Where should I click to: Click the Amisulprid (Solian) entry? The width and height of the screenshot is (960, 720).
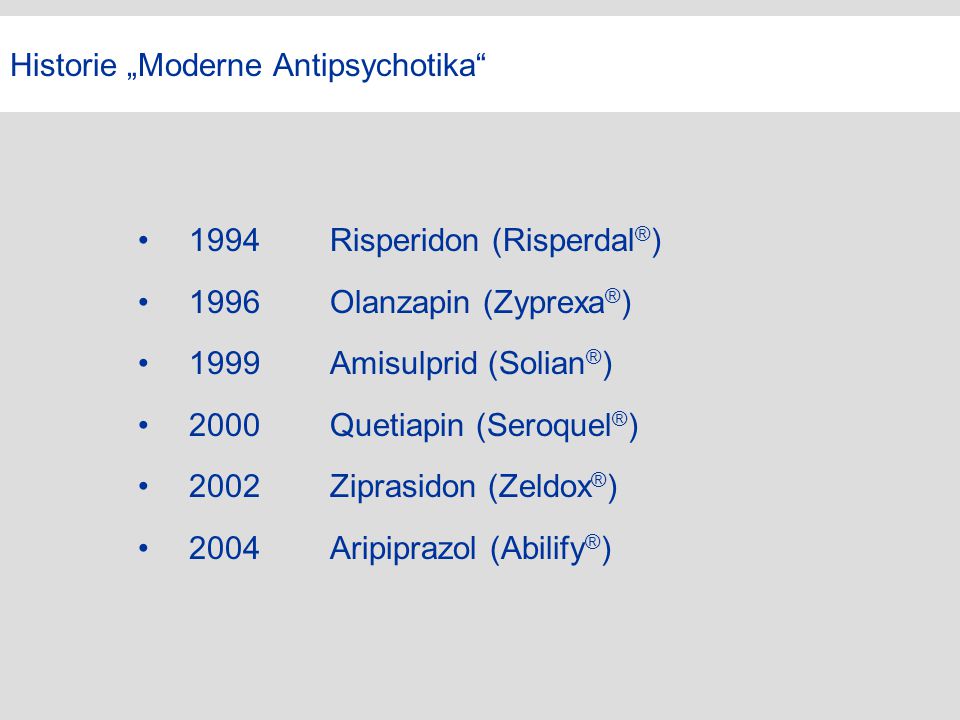[x=471, y=364]
